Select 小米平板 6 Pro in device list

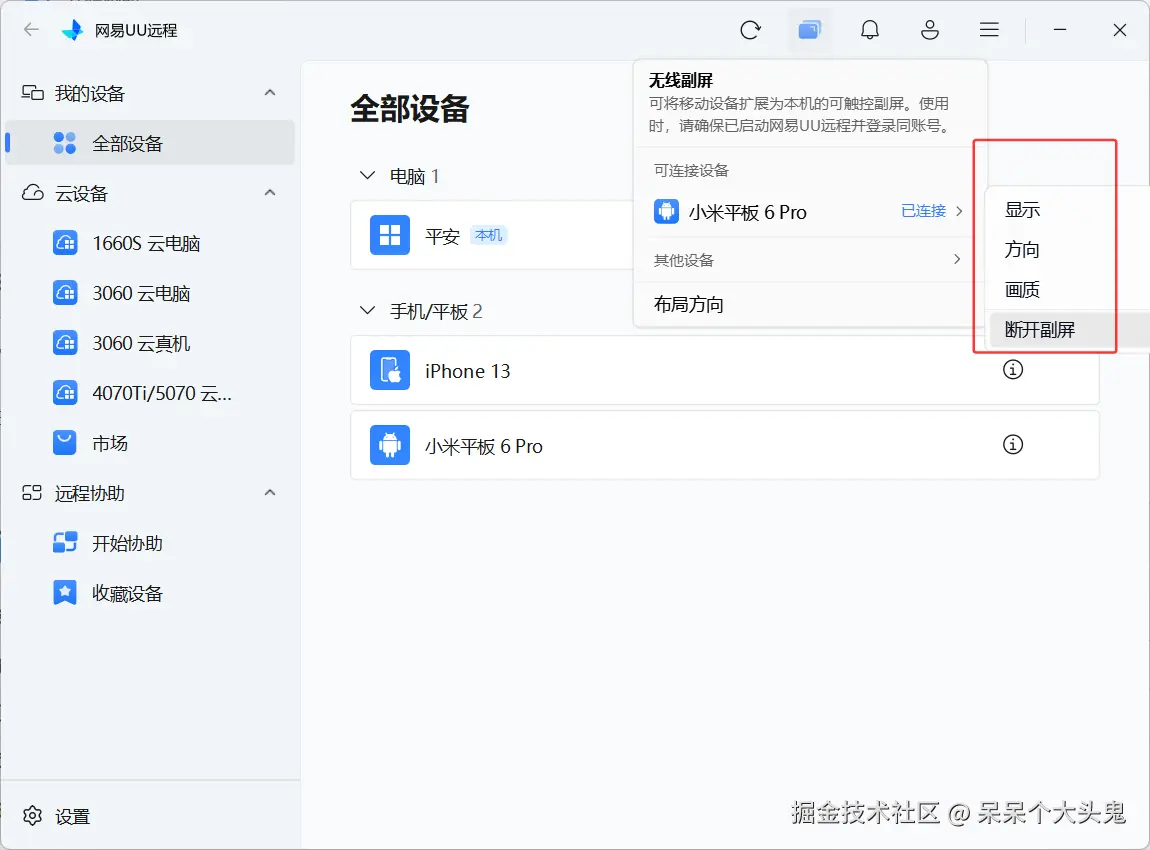[725, 445]
